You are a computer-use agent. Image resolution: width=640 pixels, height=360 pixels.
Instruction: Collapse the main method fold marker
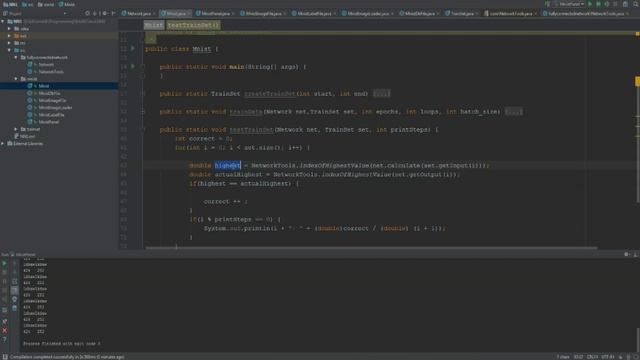coord(143,67)
